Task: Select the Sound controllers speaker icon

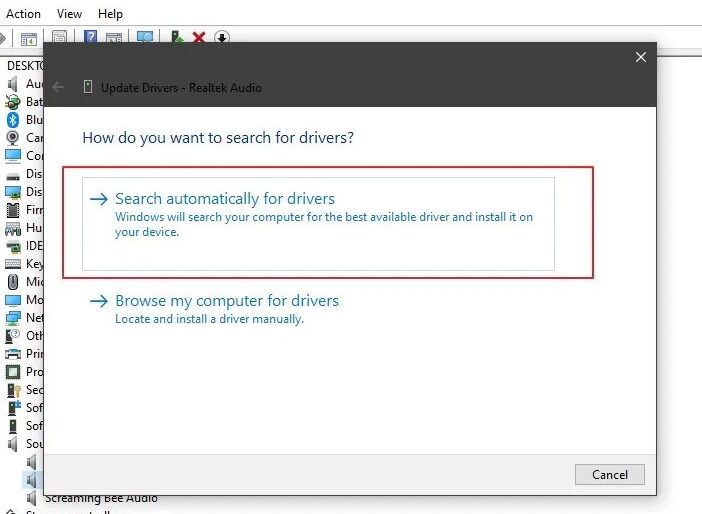Action: click(13, 444)
